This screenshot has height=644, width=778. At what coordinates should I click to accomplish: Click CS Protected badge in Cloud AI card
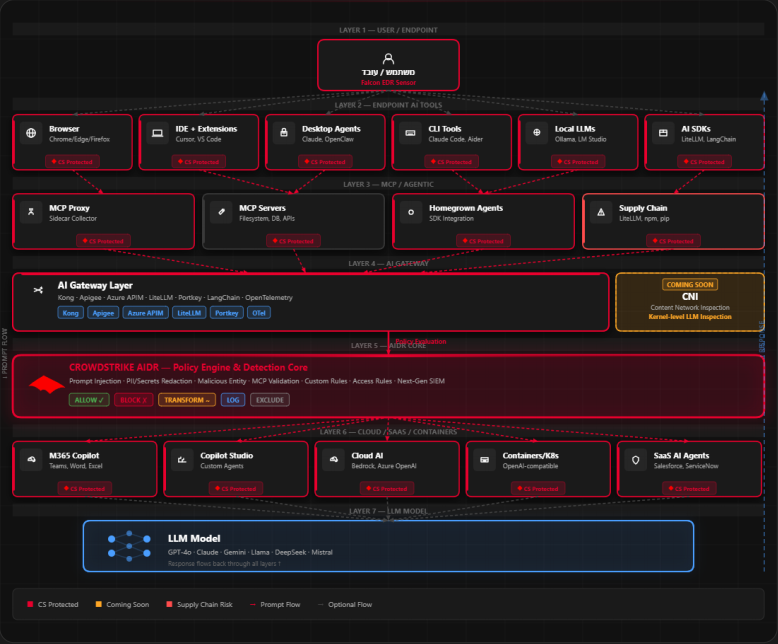click(388, 489)
